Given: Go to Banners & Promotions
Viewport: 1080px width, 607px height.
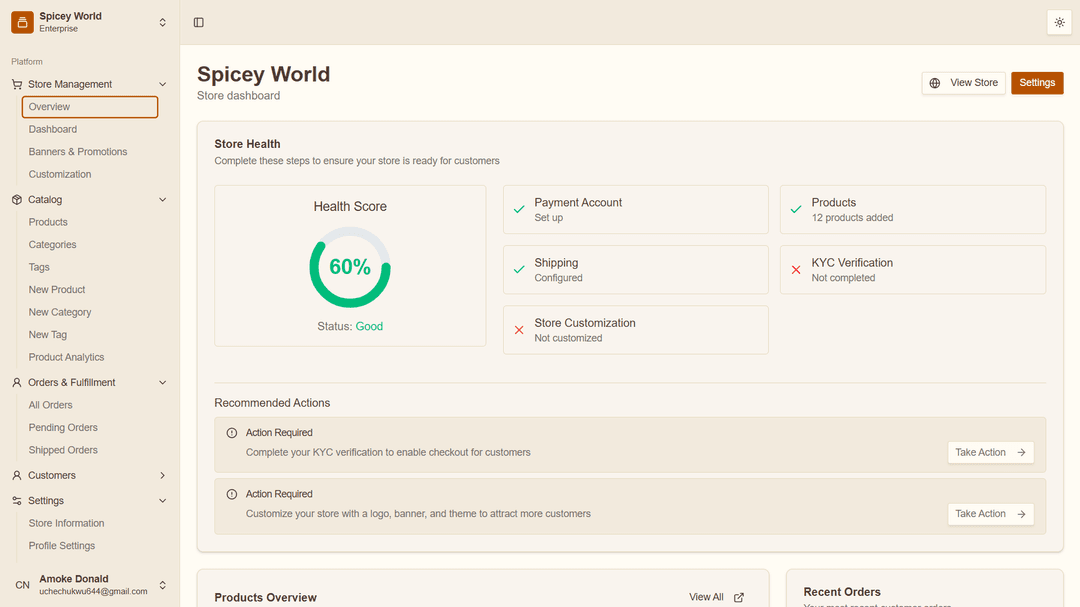Looking at the screenshot, I should [78, 152].
